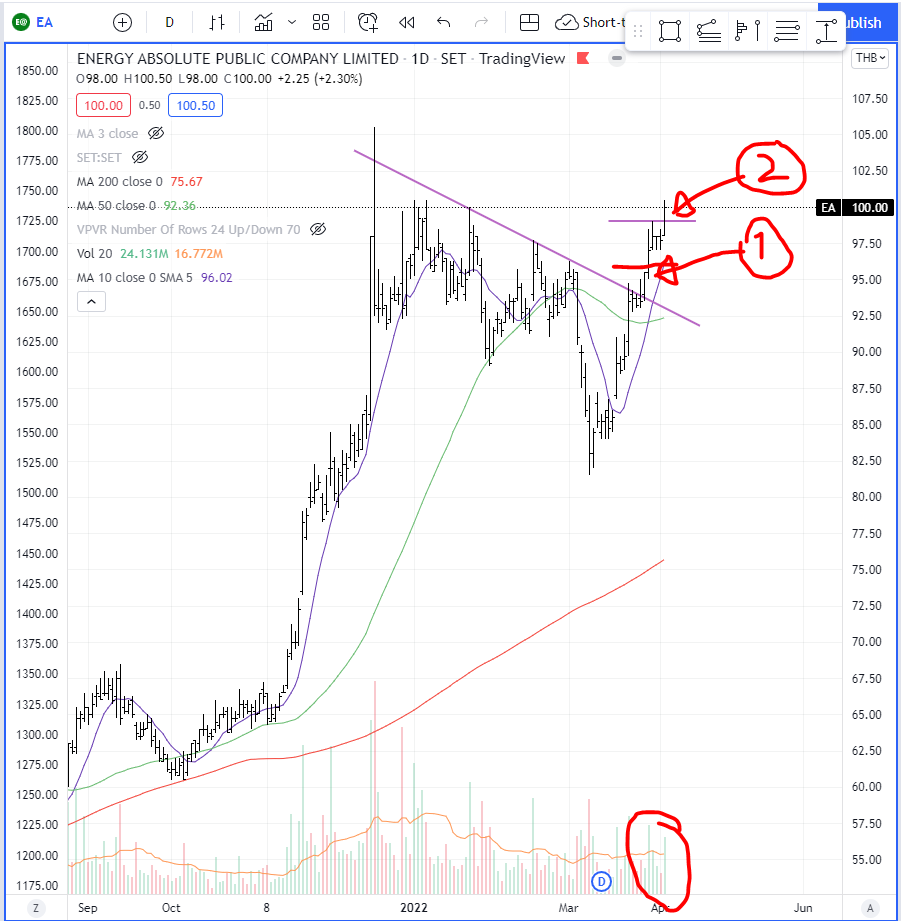Click the 1850.00 left axis value
This screenshot has height=921, width=901.
click(x=37, y=70)
